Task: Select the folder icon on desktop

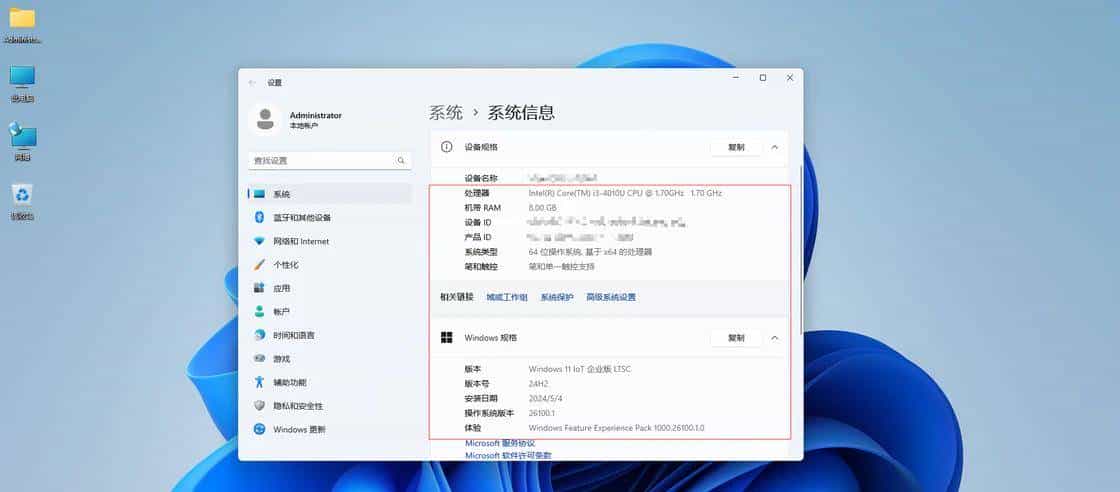Action: coord(22,25)
